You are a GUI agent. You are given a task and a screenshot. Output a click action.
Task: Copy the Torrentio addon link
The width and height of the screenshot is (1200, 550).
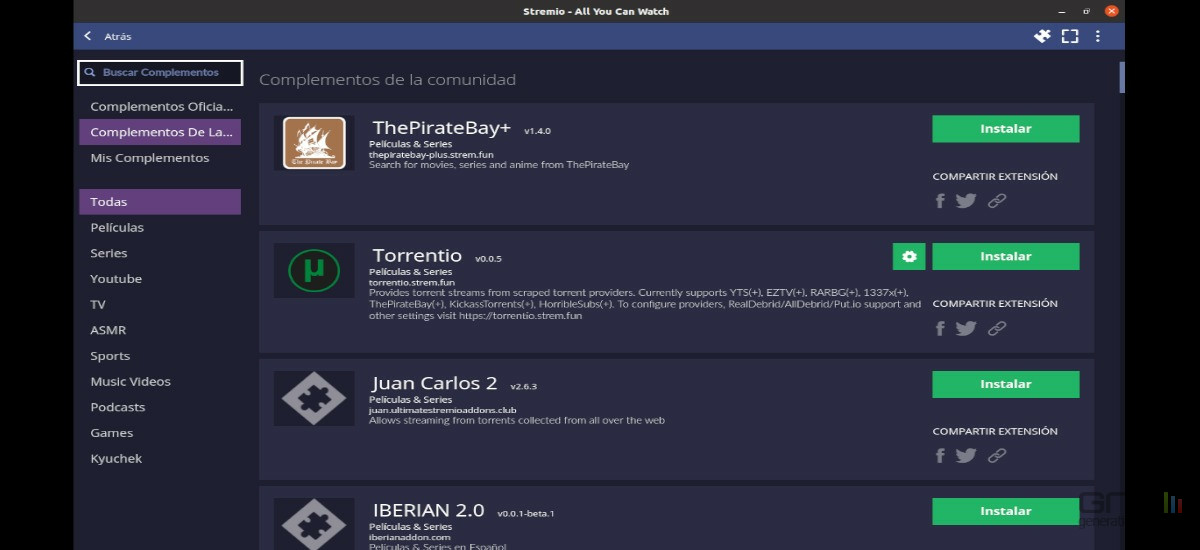pyautogui.click(x=997, y=328)
